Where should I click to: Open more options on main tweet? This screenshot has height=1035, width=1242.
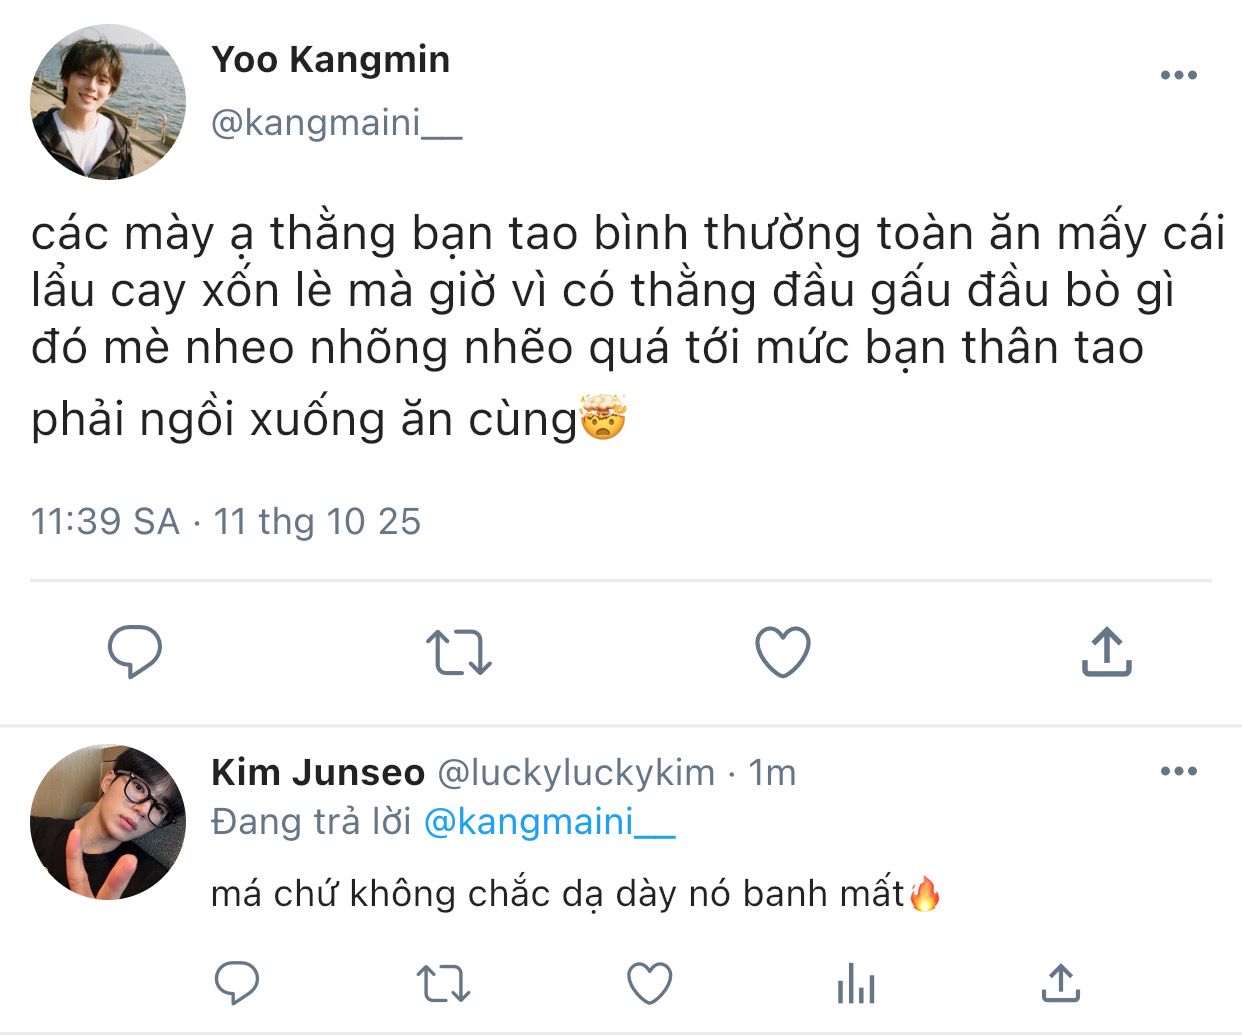(x=1178, y=75)
